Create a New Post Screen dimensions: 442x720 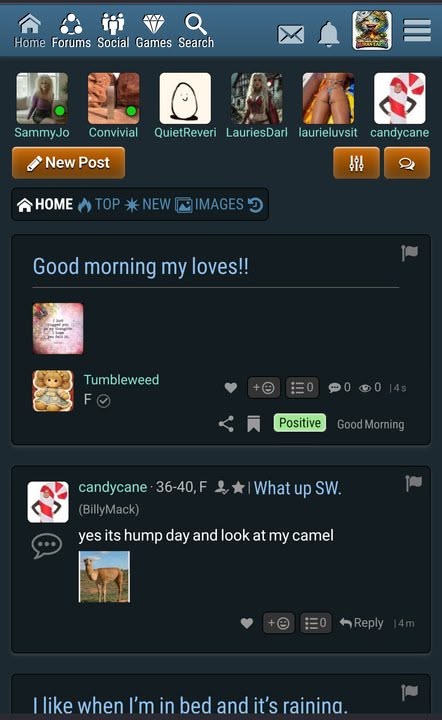pyautogui.click(x=68, y=163)
